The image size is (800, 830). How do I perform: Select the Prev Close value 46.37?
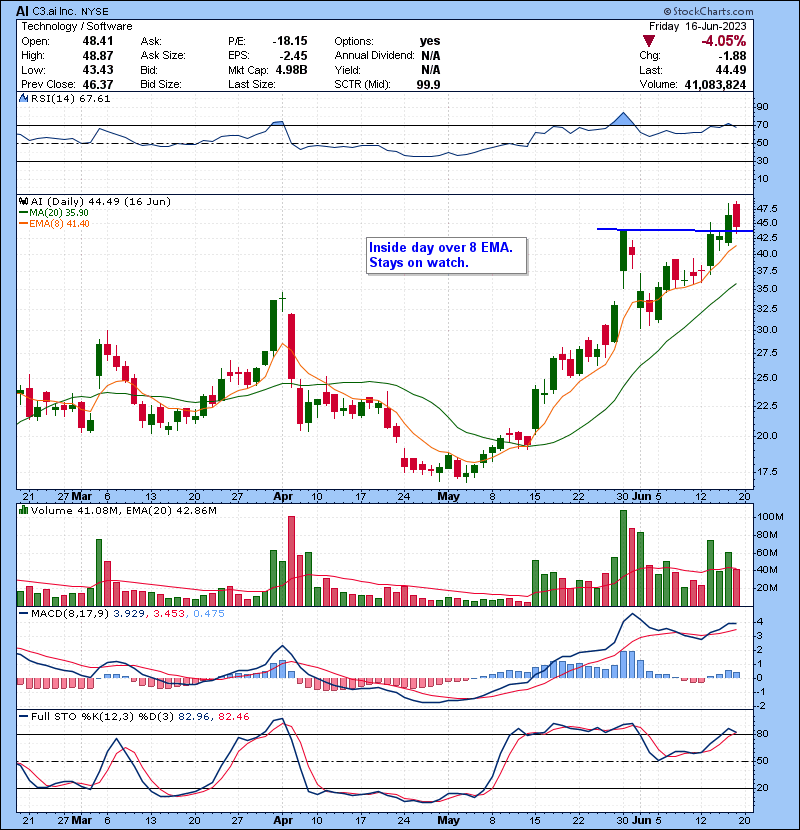click(97, 84)
